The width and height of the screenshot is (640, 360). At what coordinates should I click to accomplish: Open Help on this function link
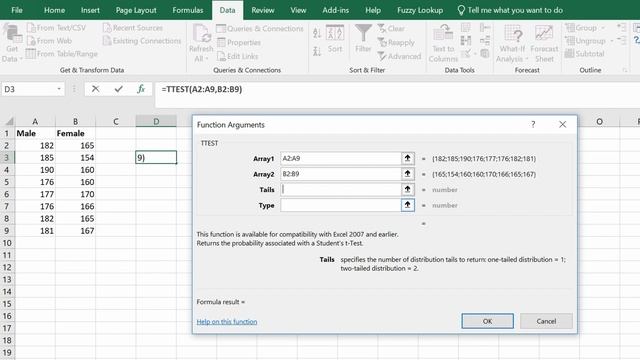tap(227, 322)
